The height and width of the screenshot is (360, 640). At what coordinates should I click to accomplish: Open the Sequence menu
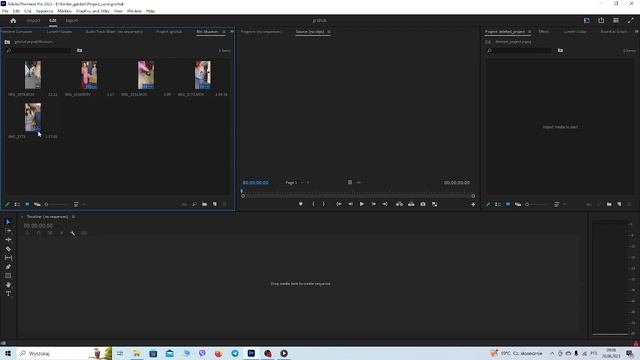[44, 11]
